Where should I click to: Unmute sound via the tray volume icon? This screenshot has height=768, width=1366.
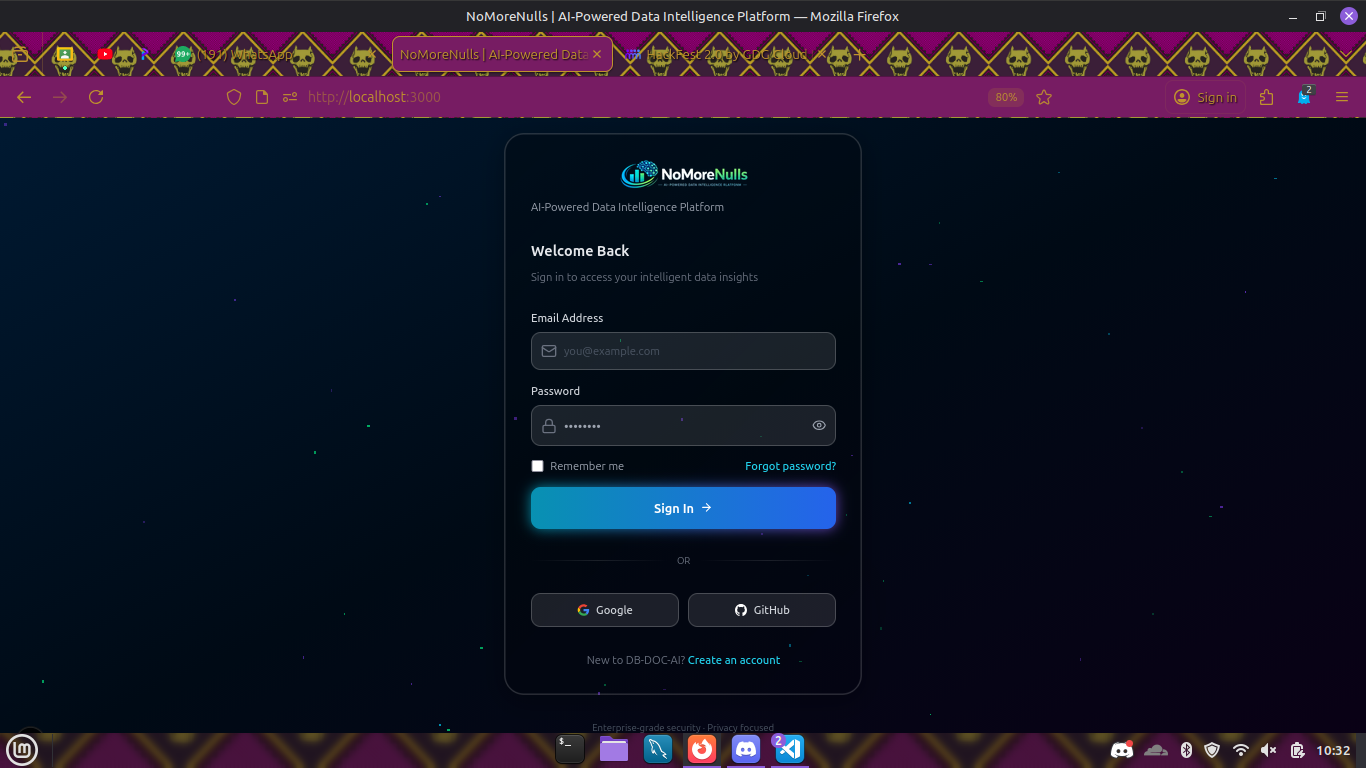tap(1269, 750)
